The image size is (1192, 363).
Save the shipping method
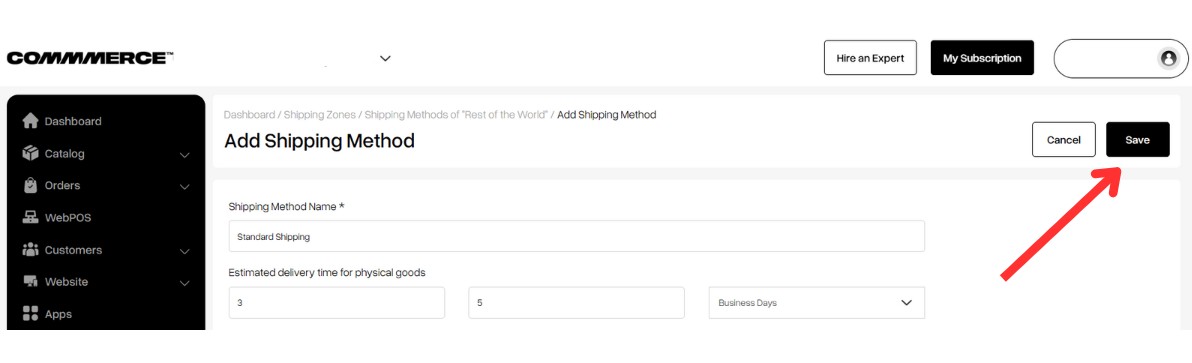[1137, 140]
